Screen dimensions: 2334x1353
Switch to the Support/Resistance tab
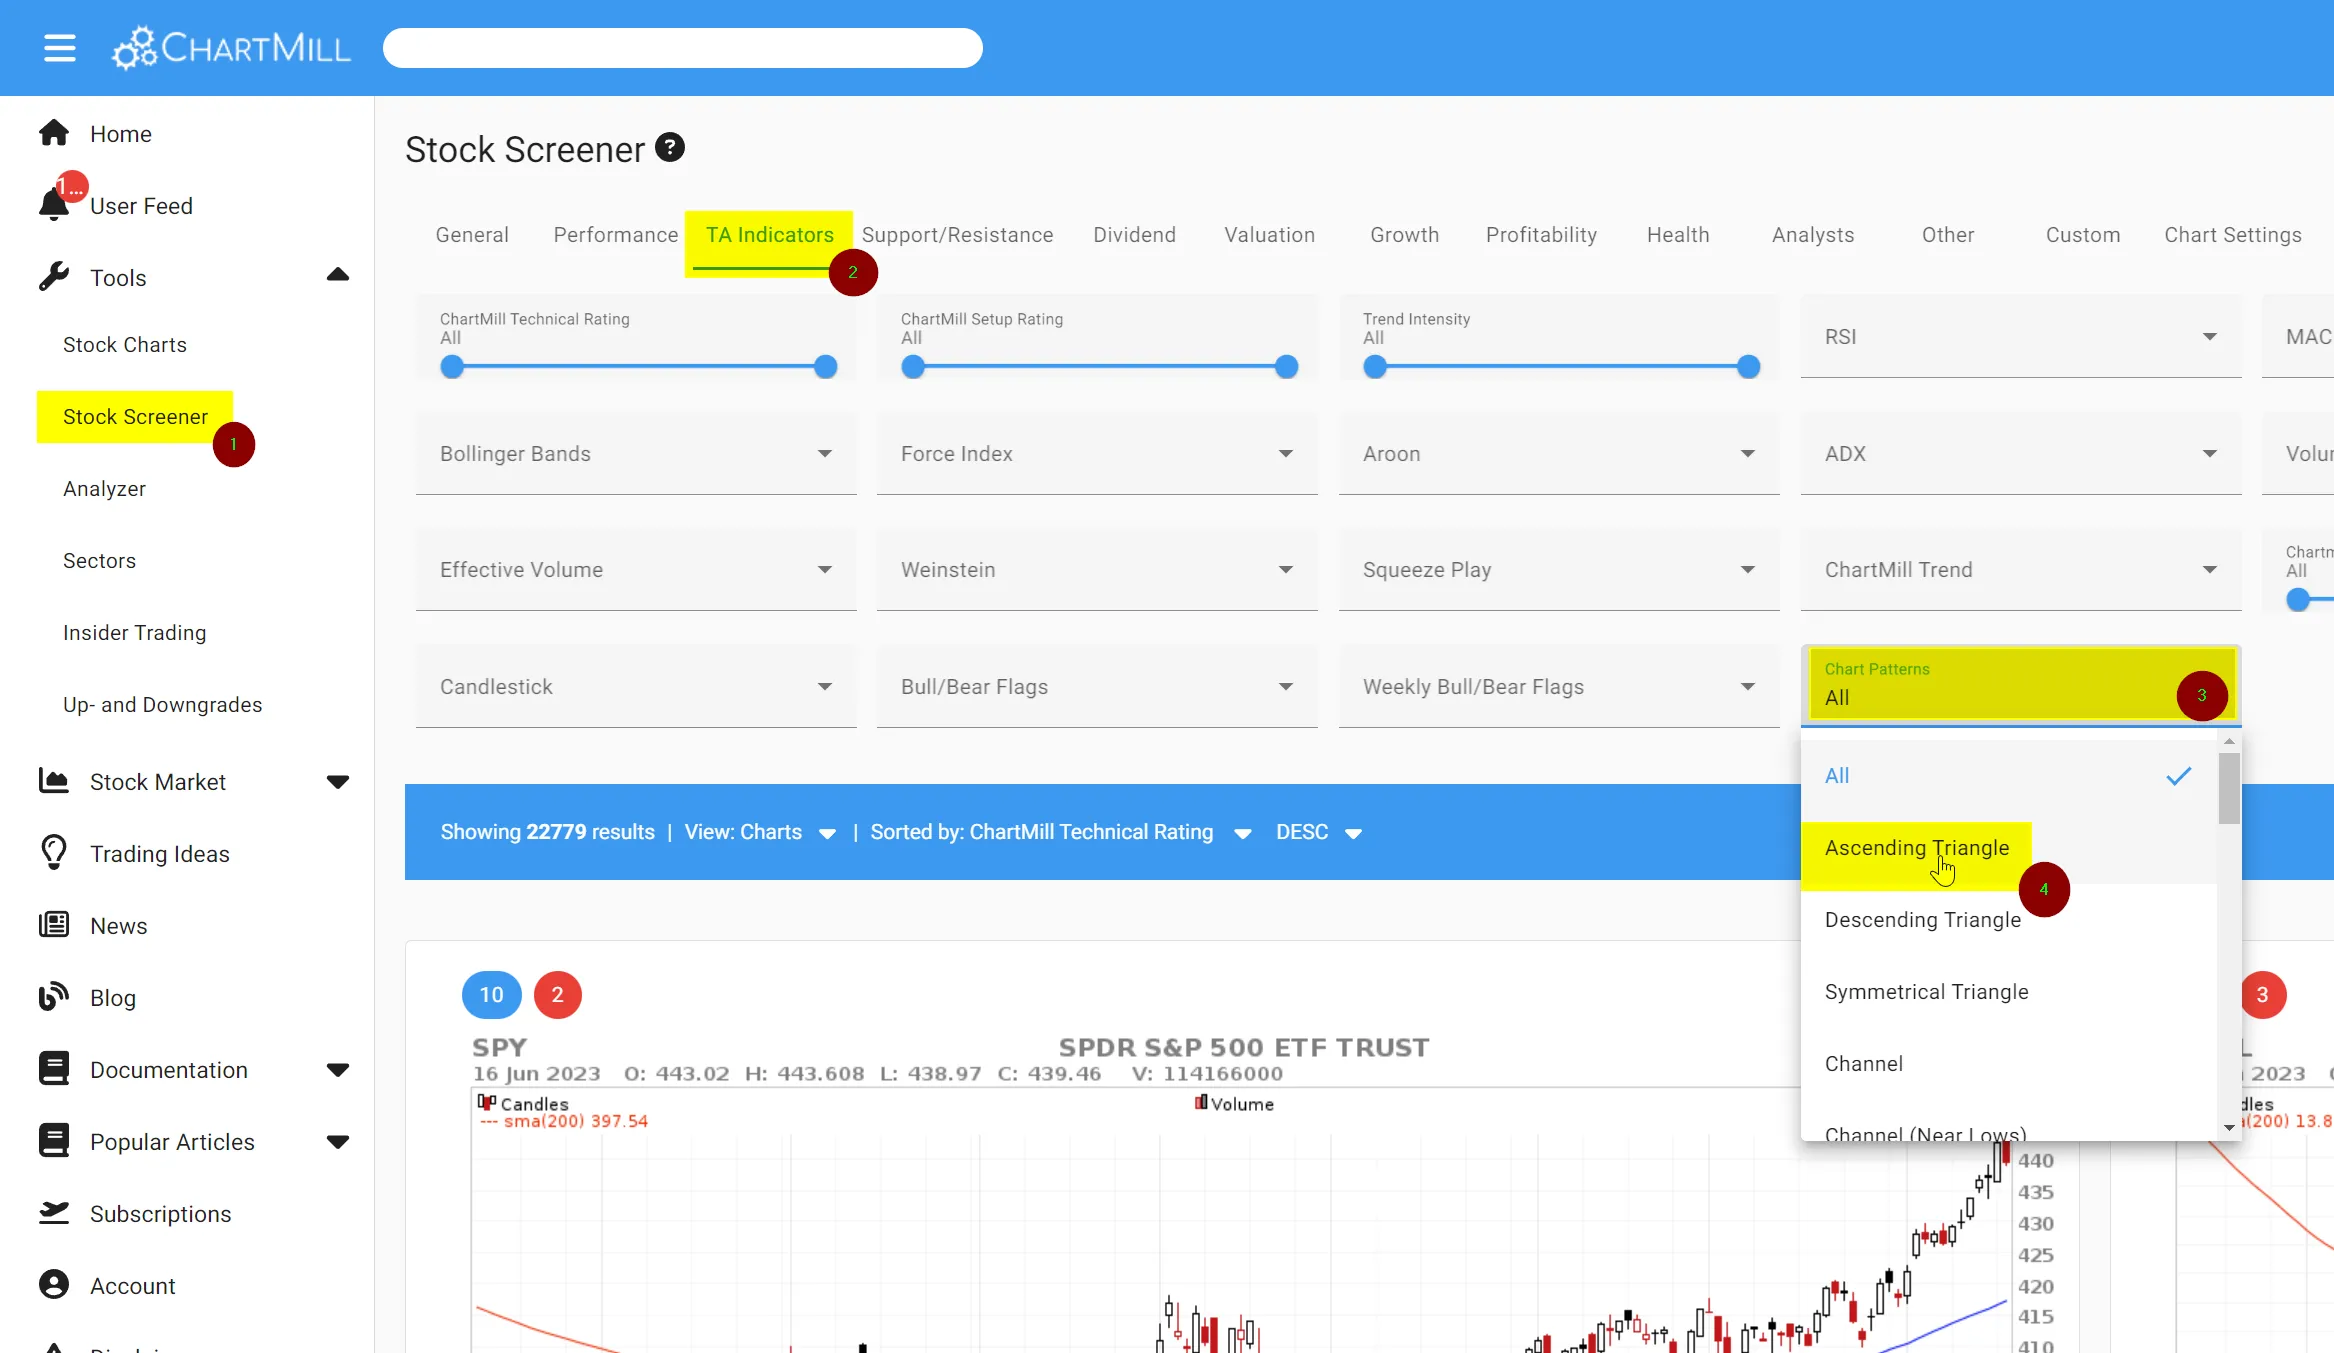pos(958,235)
